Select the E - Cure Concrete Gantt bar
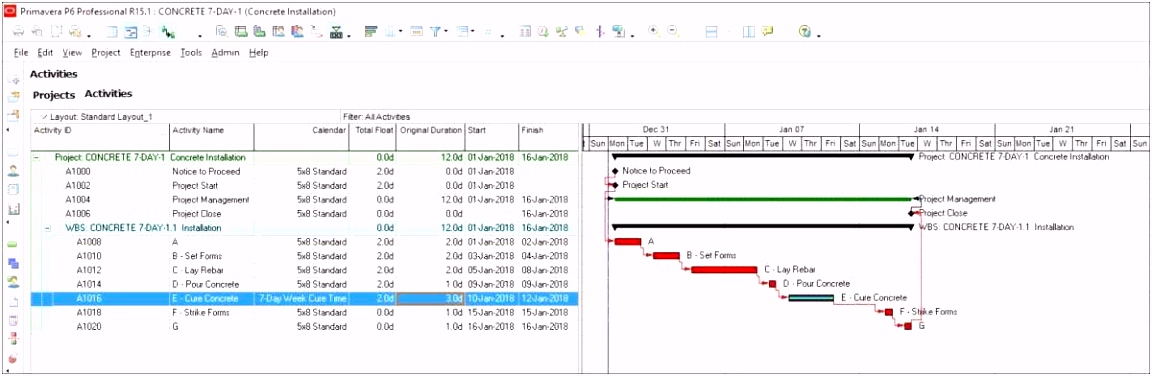This screenshot has height=376, width=1152. tap(811, 297)
